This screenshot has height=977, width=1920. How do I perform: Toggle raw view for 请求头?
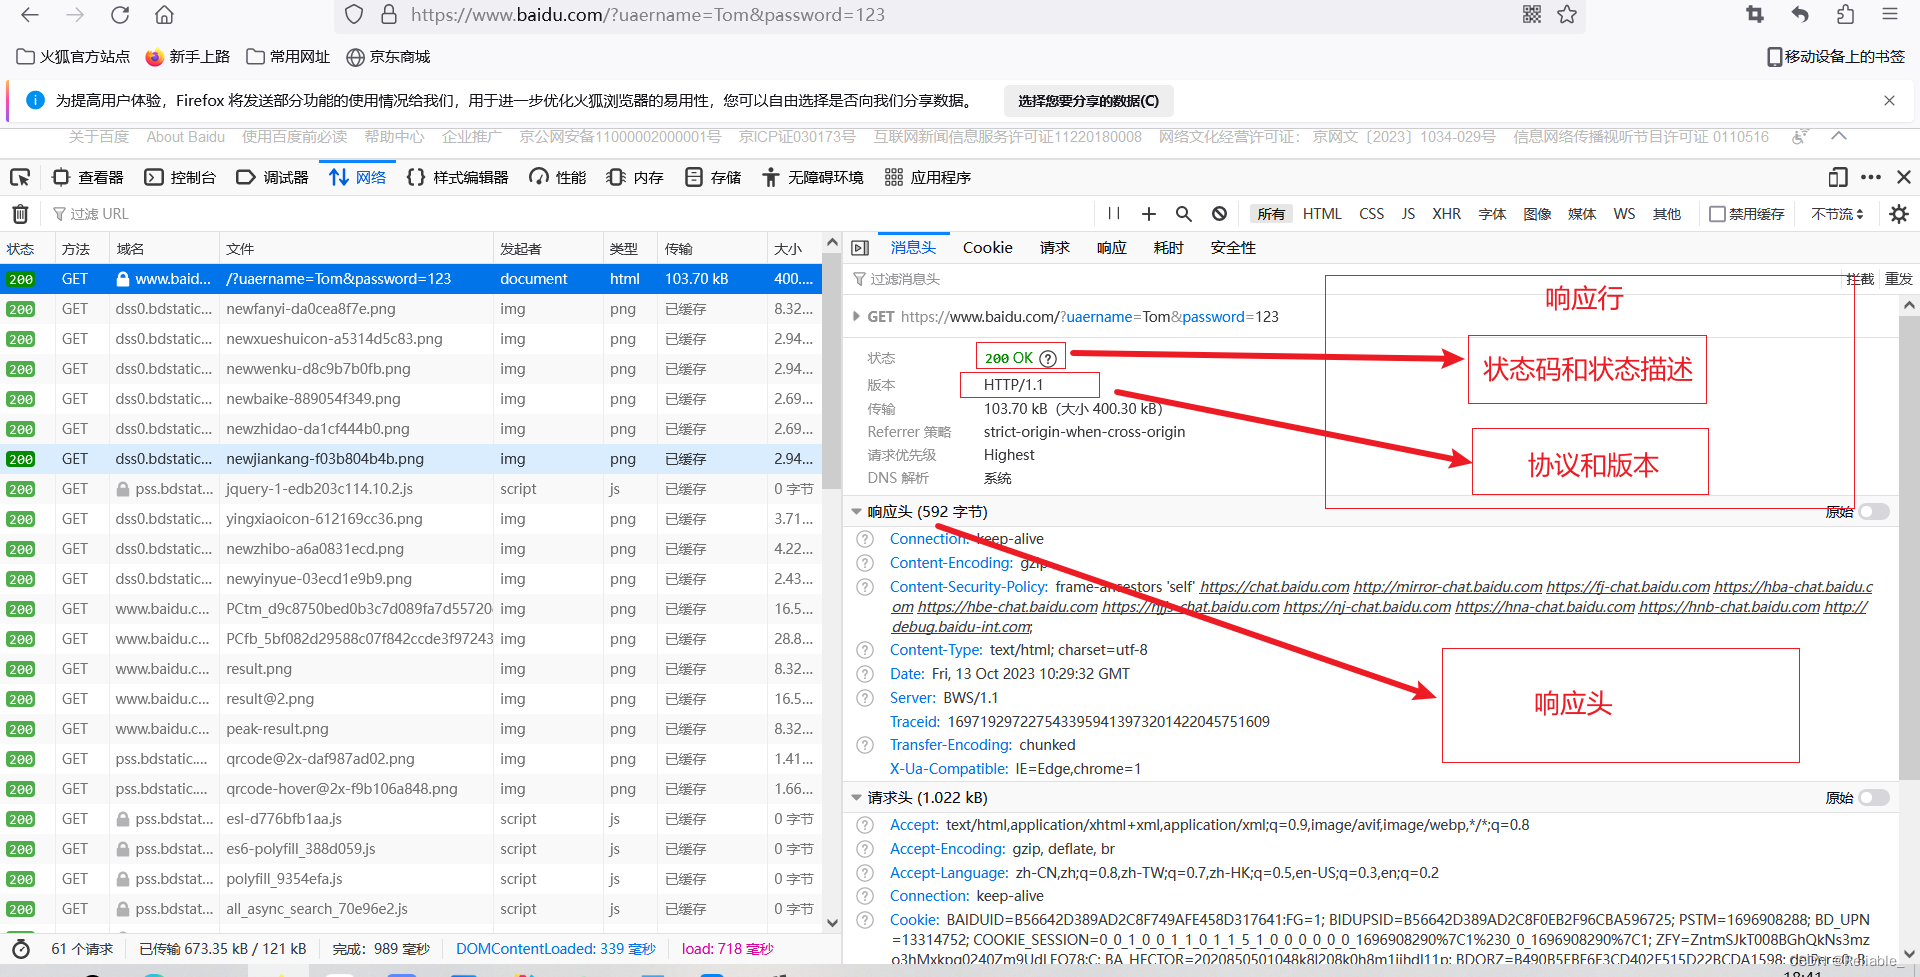[1874, 798]
